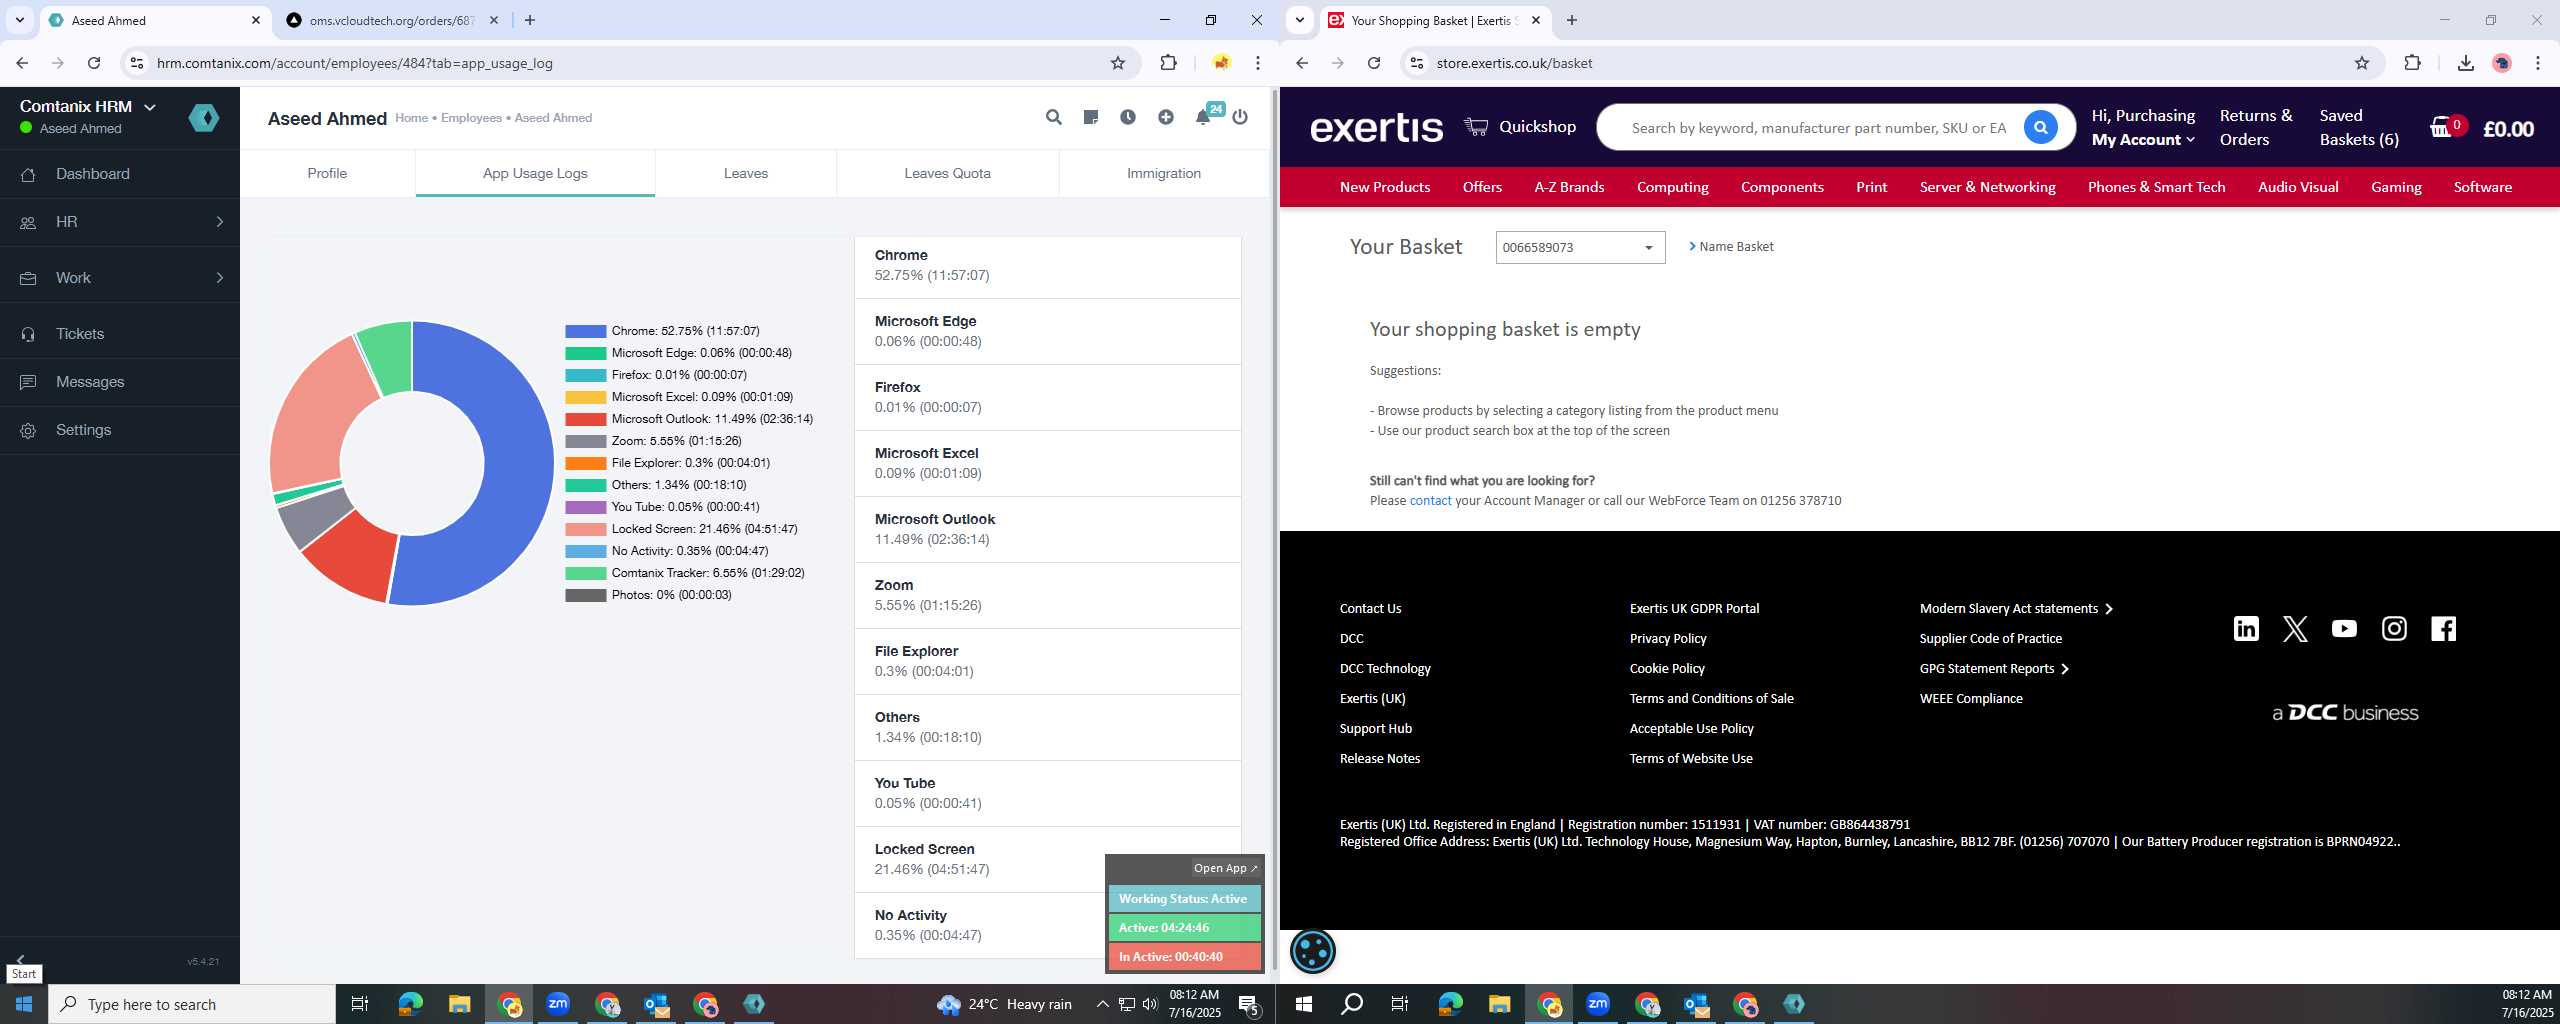The width and height of the screenshot is (2560, 1024).
Task: Open Returns & Orders link
Action: (2256, 128)
